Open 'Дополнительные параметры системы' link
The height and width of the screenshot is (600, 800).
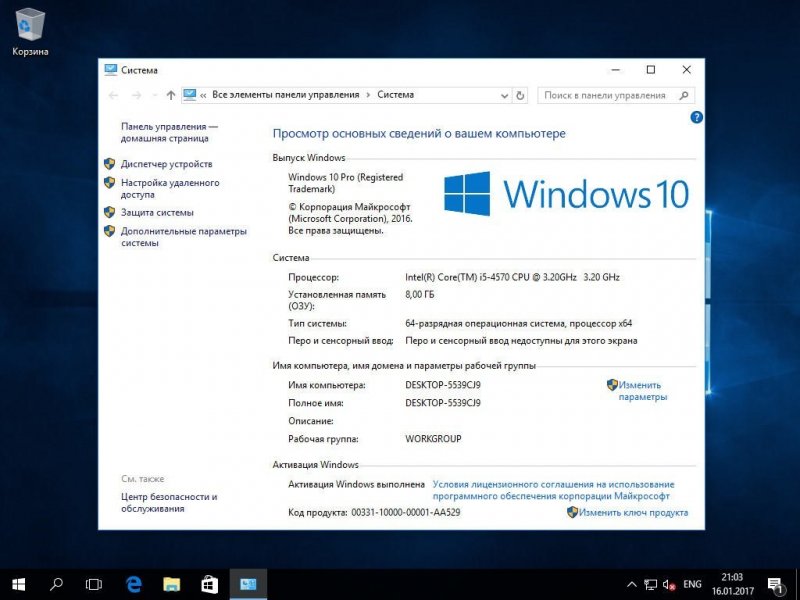pos(184,237)
